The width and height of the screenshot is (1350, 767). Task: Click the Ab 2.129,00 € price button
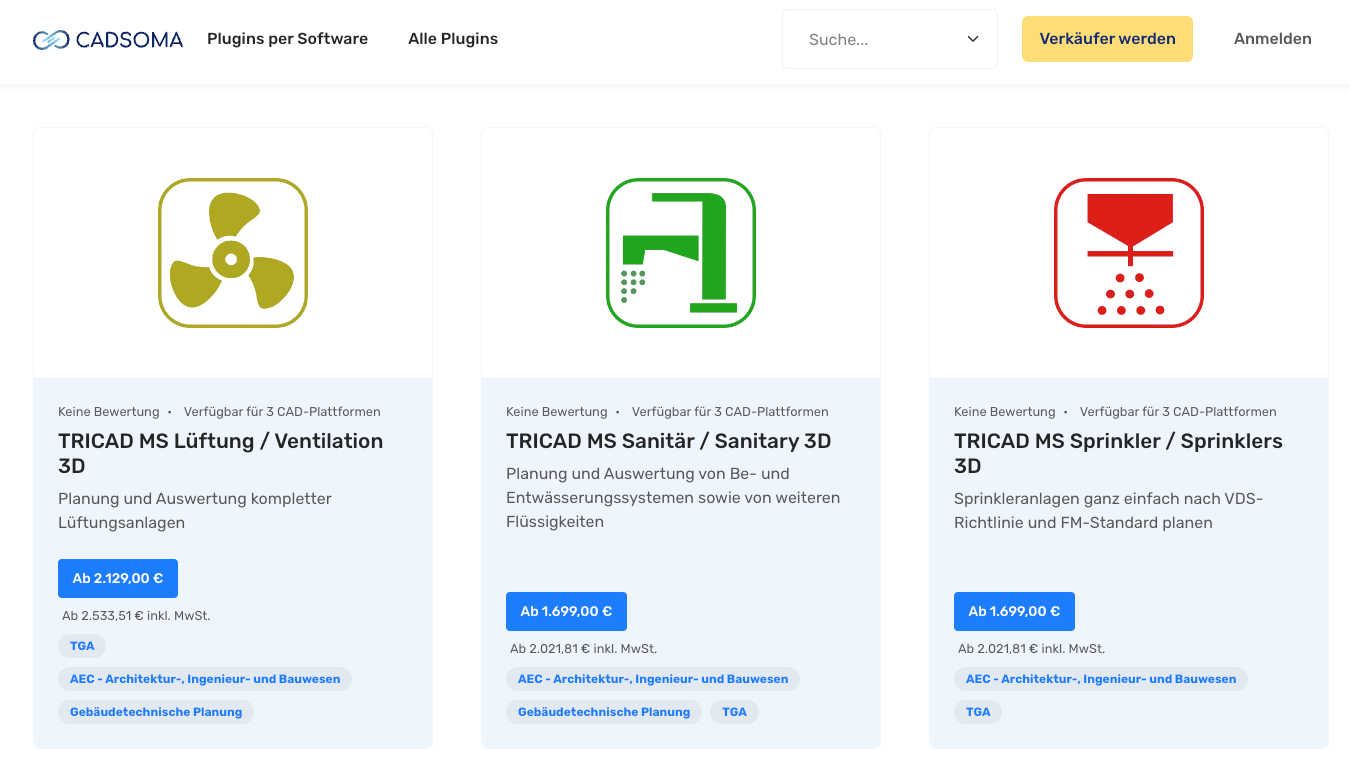(x=118, y=578)
